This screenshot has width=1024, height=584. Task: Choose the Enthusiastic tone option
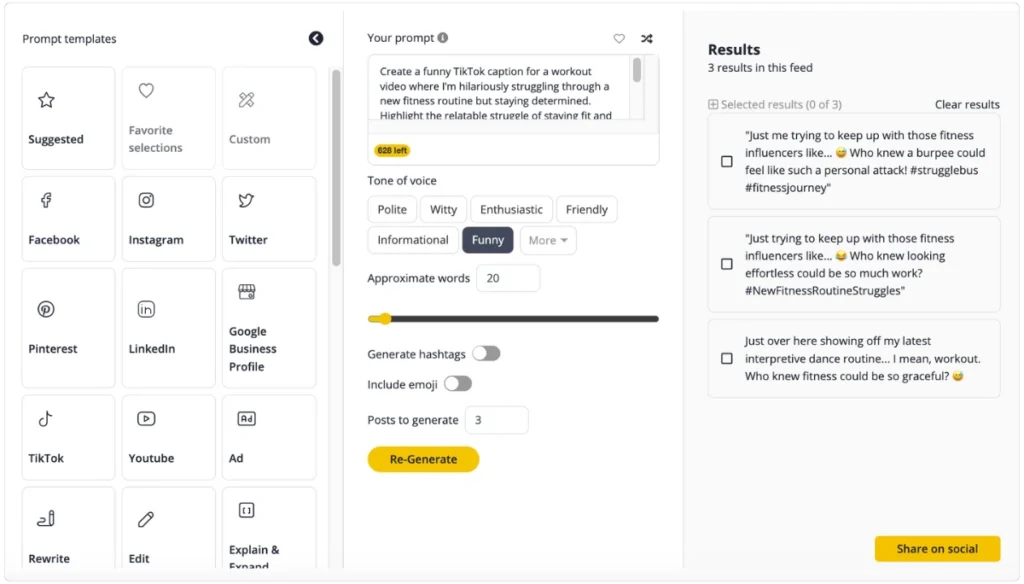click(511, 210)
